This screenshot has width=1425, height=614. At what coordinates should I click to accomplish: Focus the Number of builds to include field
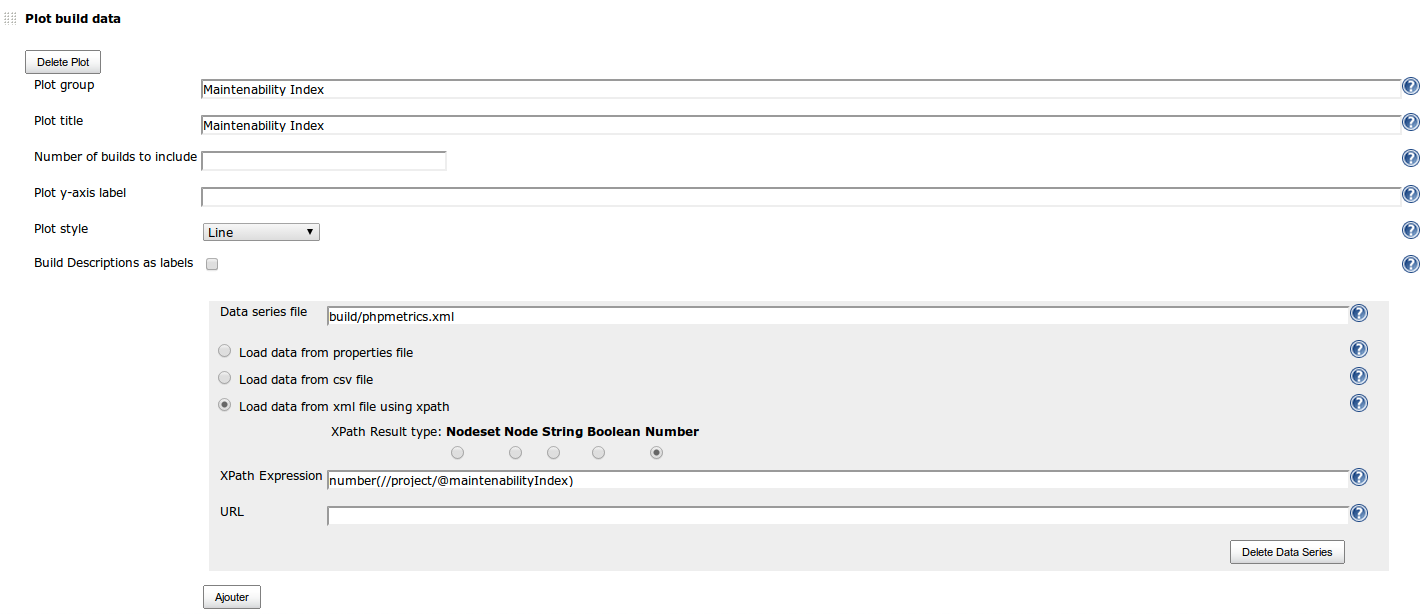324,161
